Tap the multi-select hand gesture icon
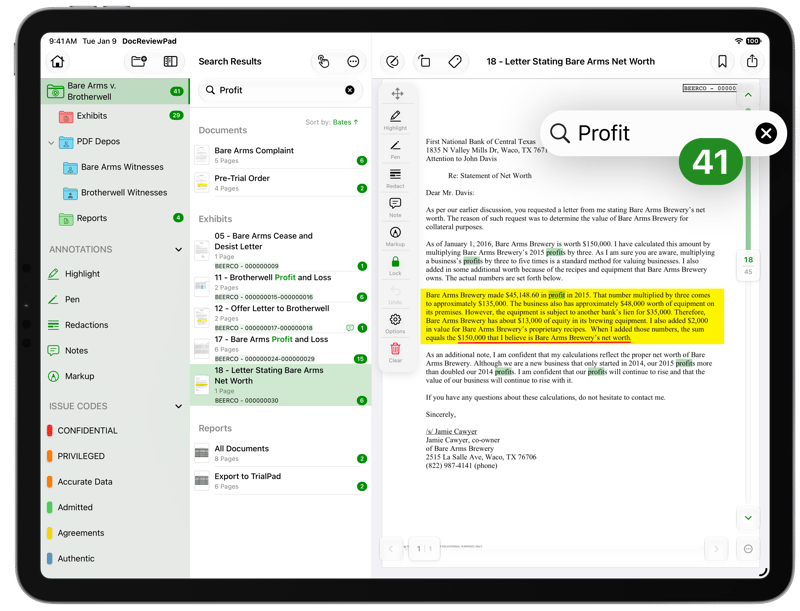The image size is (800, 611). click(323, 62)
